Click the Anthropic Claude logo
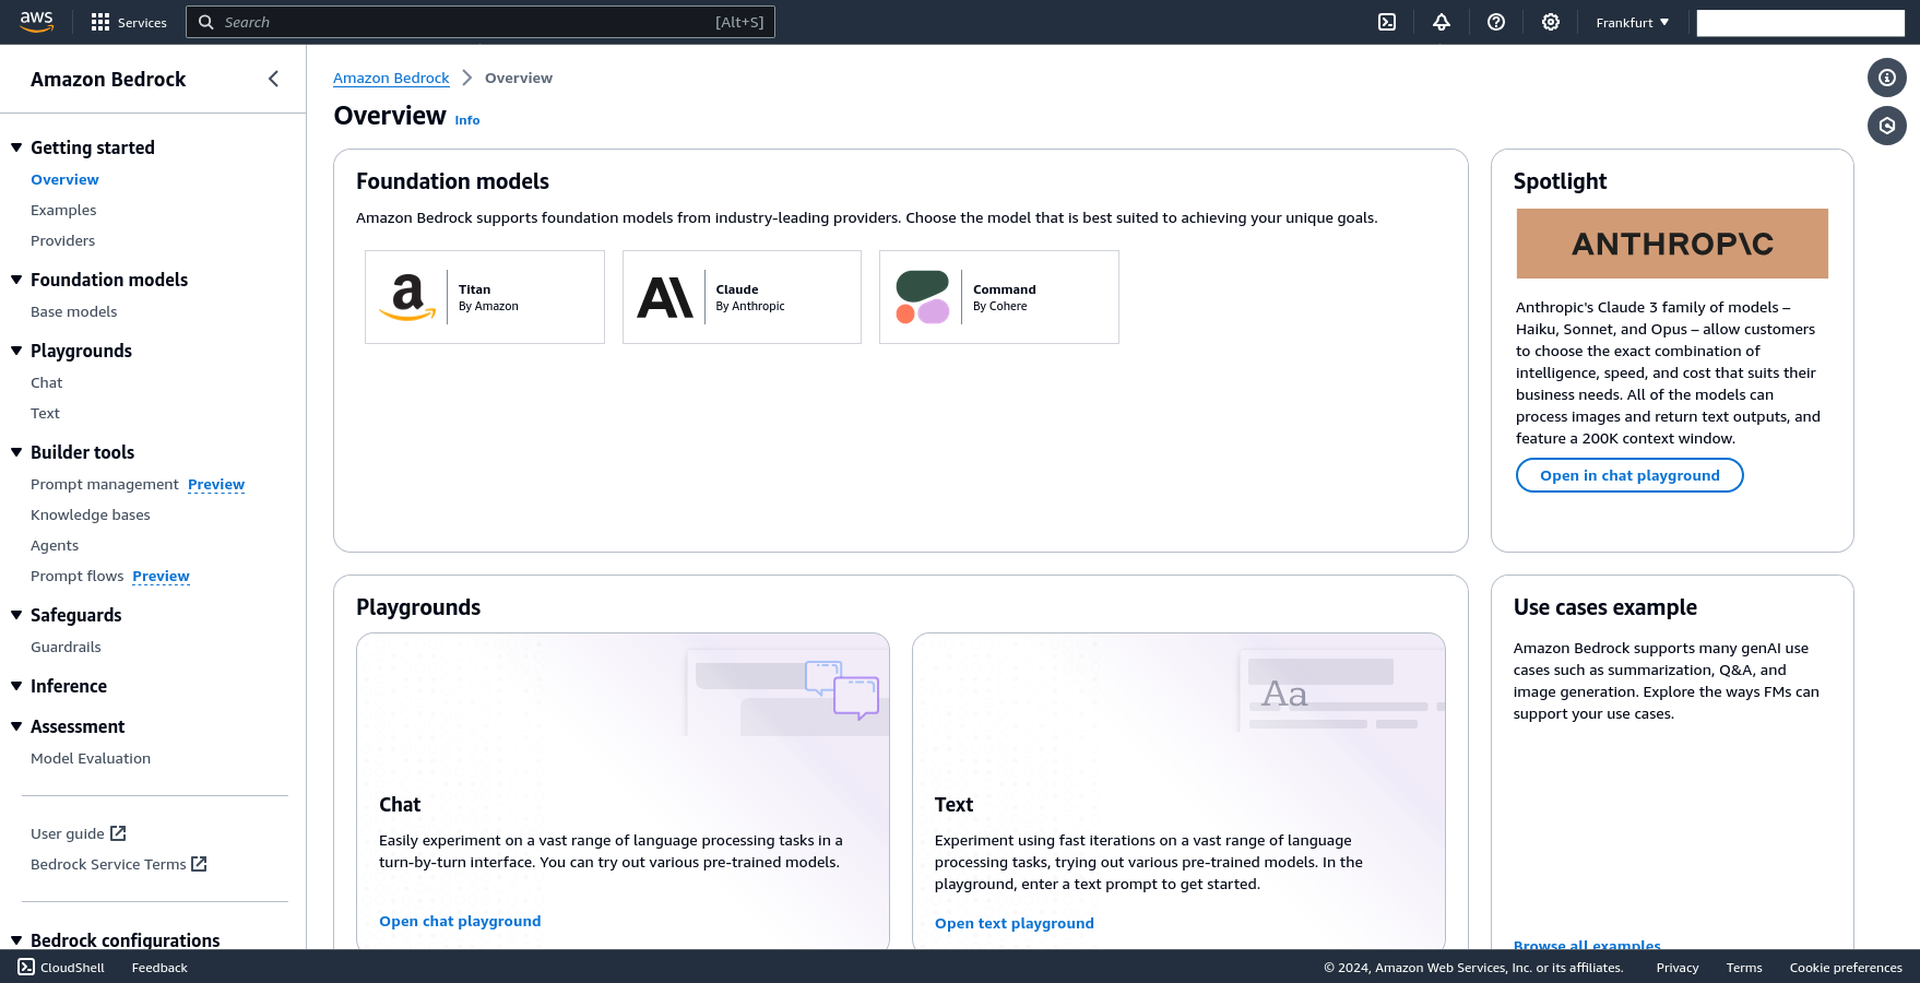Viewport: 1920px width, 983px height. tap(665, 297)
